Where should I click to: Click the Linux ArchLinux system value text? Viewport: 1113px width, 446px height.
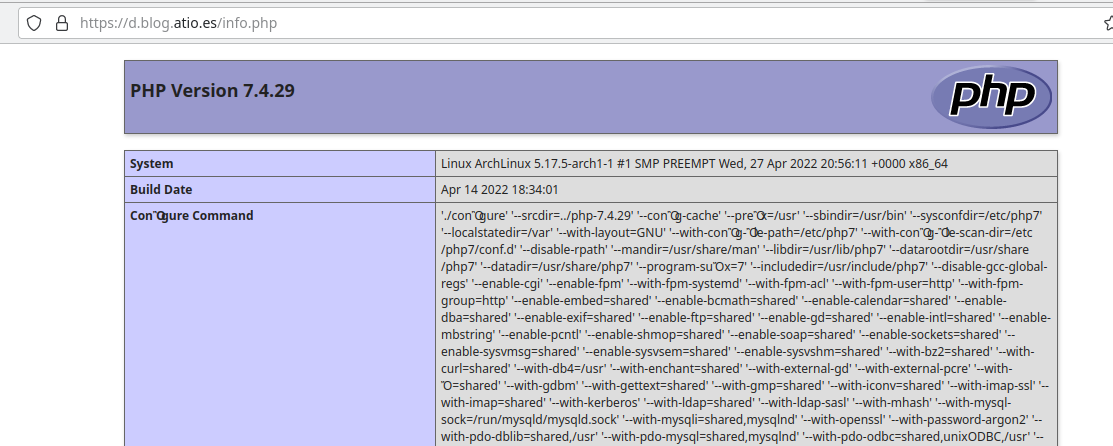pos(694,164)
